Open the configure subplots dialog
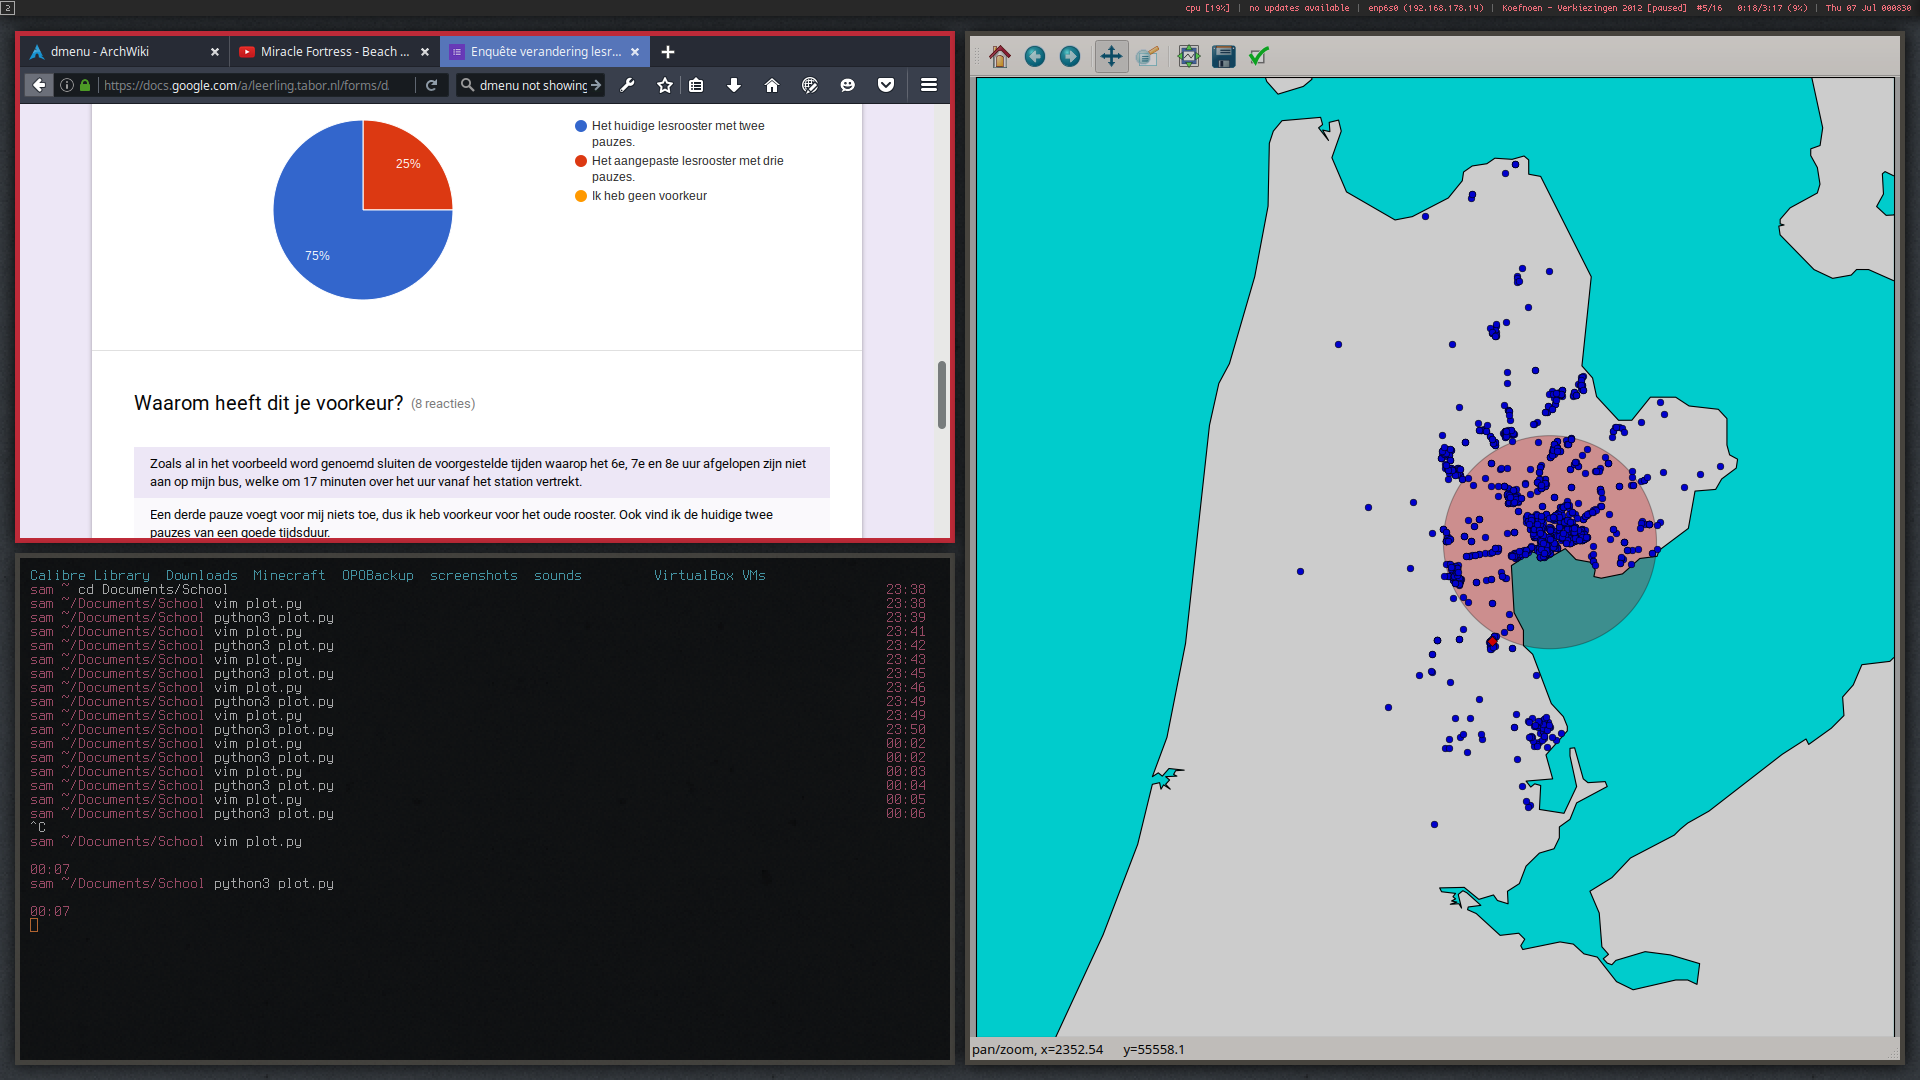Screen dimensions: 1920x1080 pyautogui.click(x=1188, y=57)
